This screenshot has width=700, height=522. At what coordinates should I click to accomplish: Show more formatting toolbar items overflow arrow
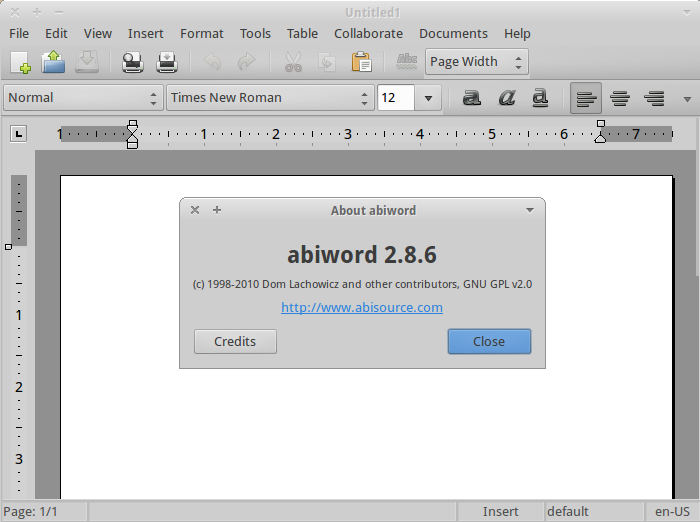pyautogui.click(x=688, y=99)
